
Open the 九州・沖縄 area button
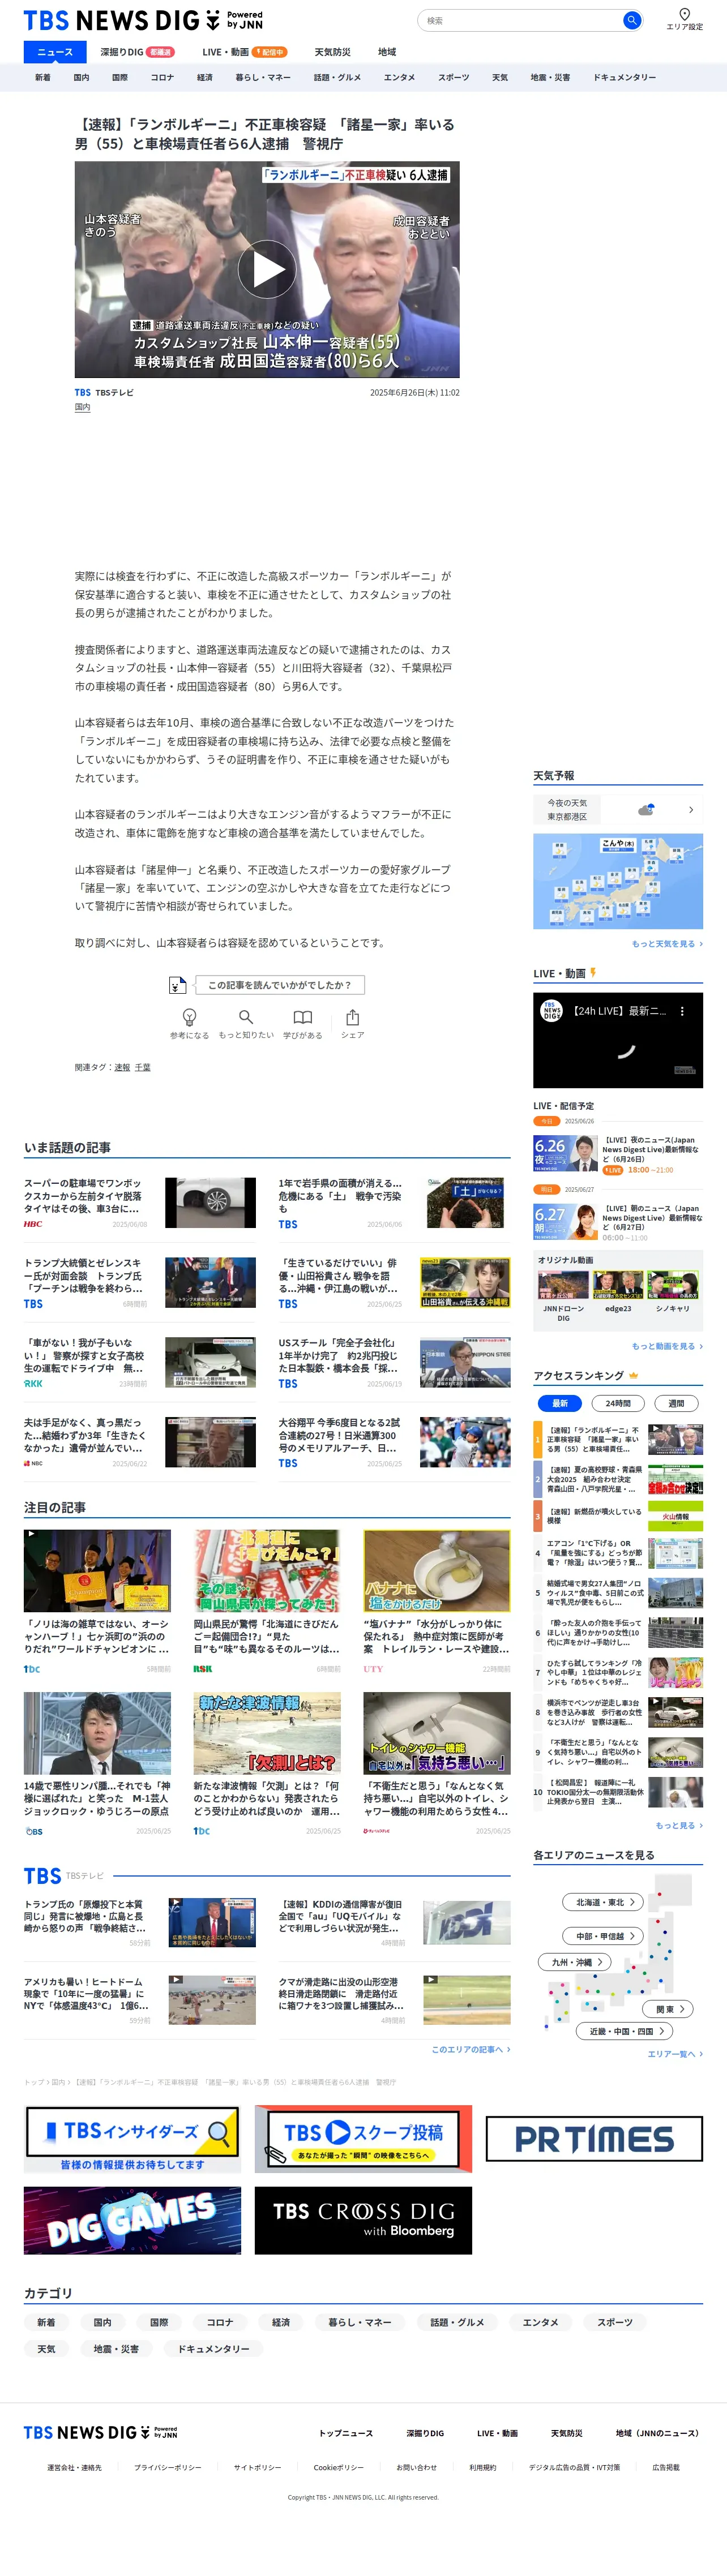click(x=576, y=1962)
